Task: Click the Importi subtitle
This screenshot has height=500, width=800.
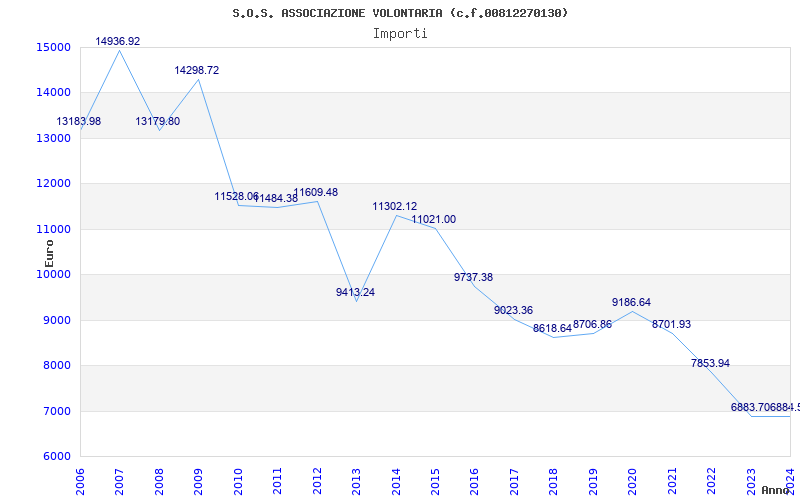Action: pos(400,34)
